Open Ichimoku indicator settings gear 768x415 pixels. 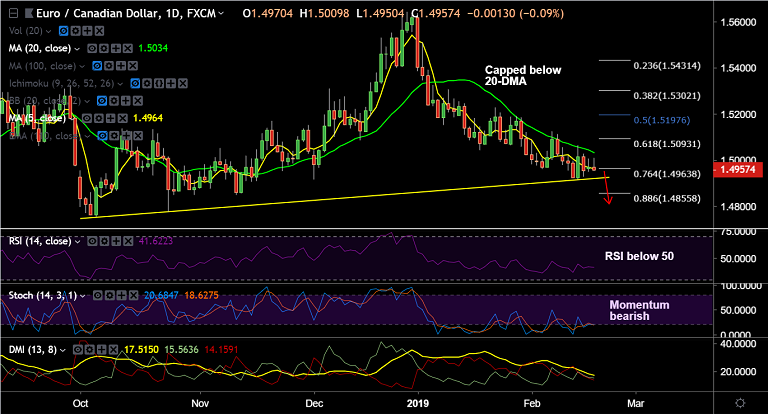pos(147,84)
